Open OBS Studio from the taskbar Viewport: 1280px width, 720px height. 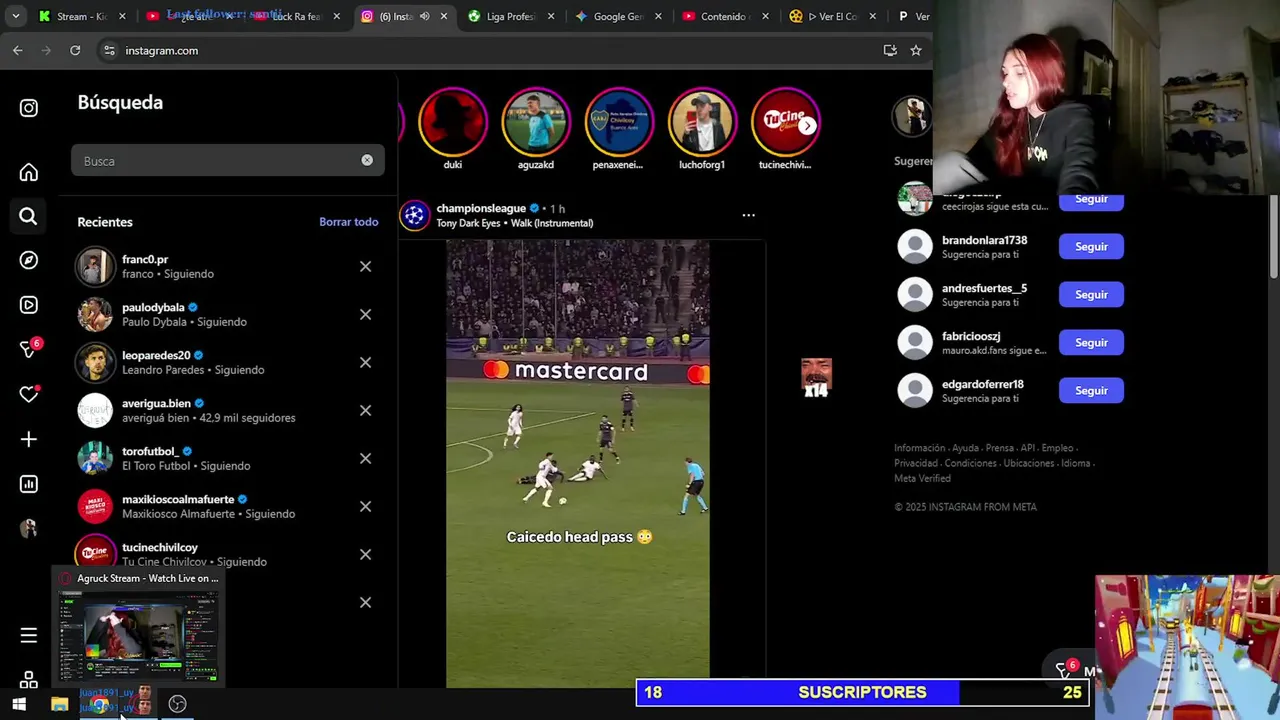pyautogui.click(x=177, y=704)
